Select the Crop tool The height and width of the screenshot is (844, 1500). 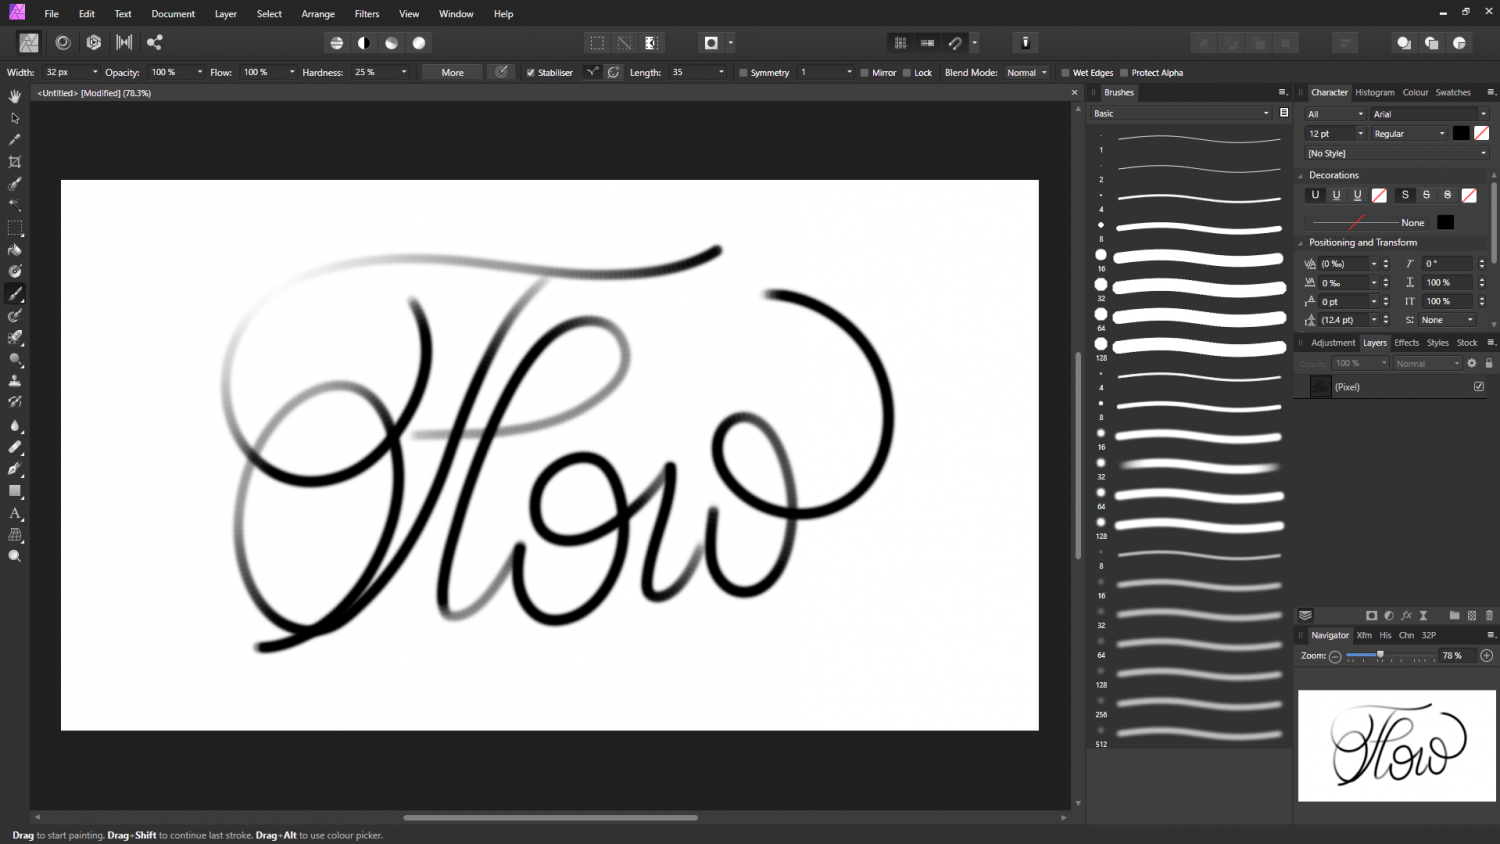(x=15, y=162)
